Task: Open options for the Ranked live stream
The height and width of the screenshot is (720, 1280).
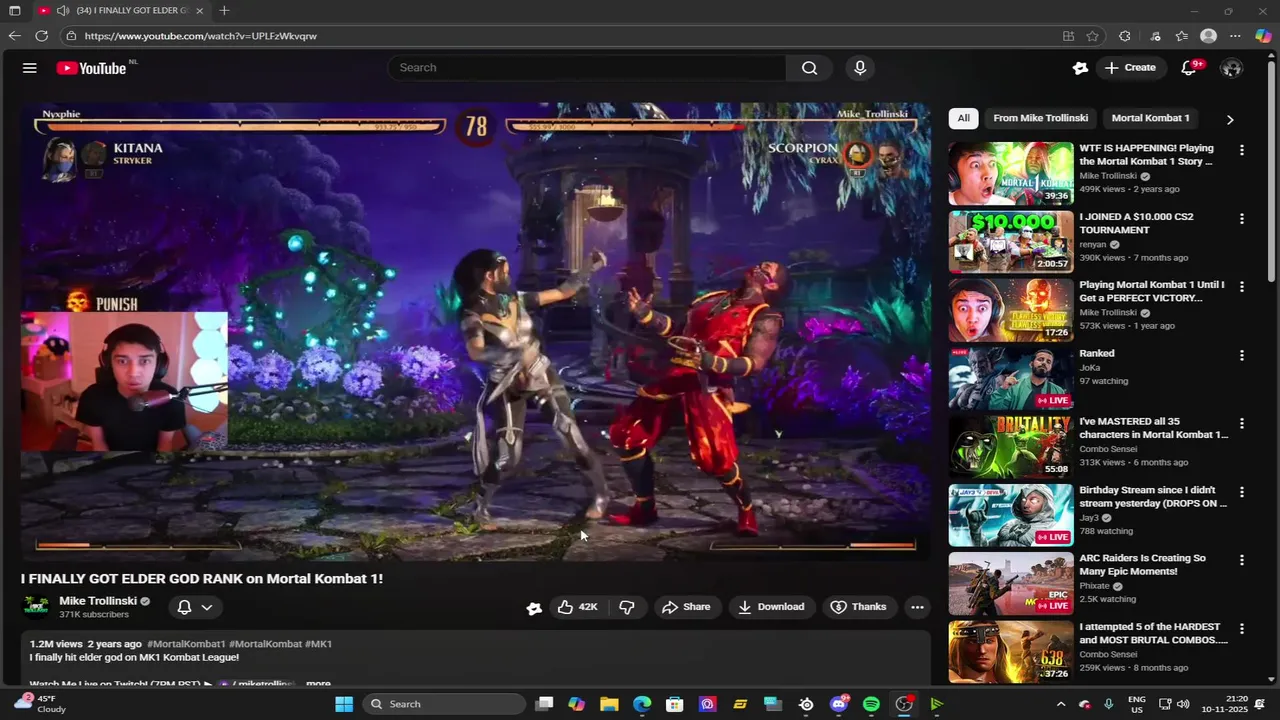Action: click(1242, 355)
